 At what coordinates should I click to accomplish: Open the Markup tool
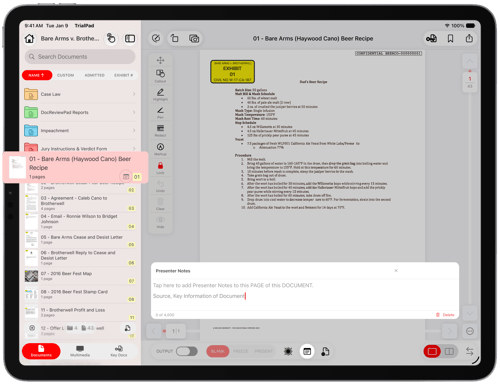point(160,149)
